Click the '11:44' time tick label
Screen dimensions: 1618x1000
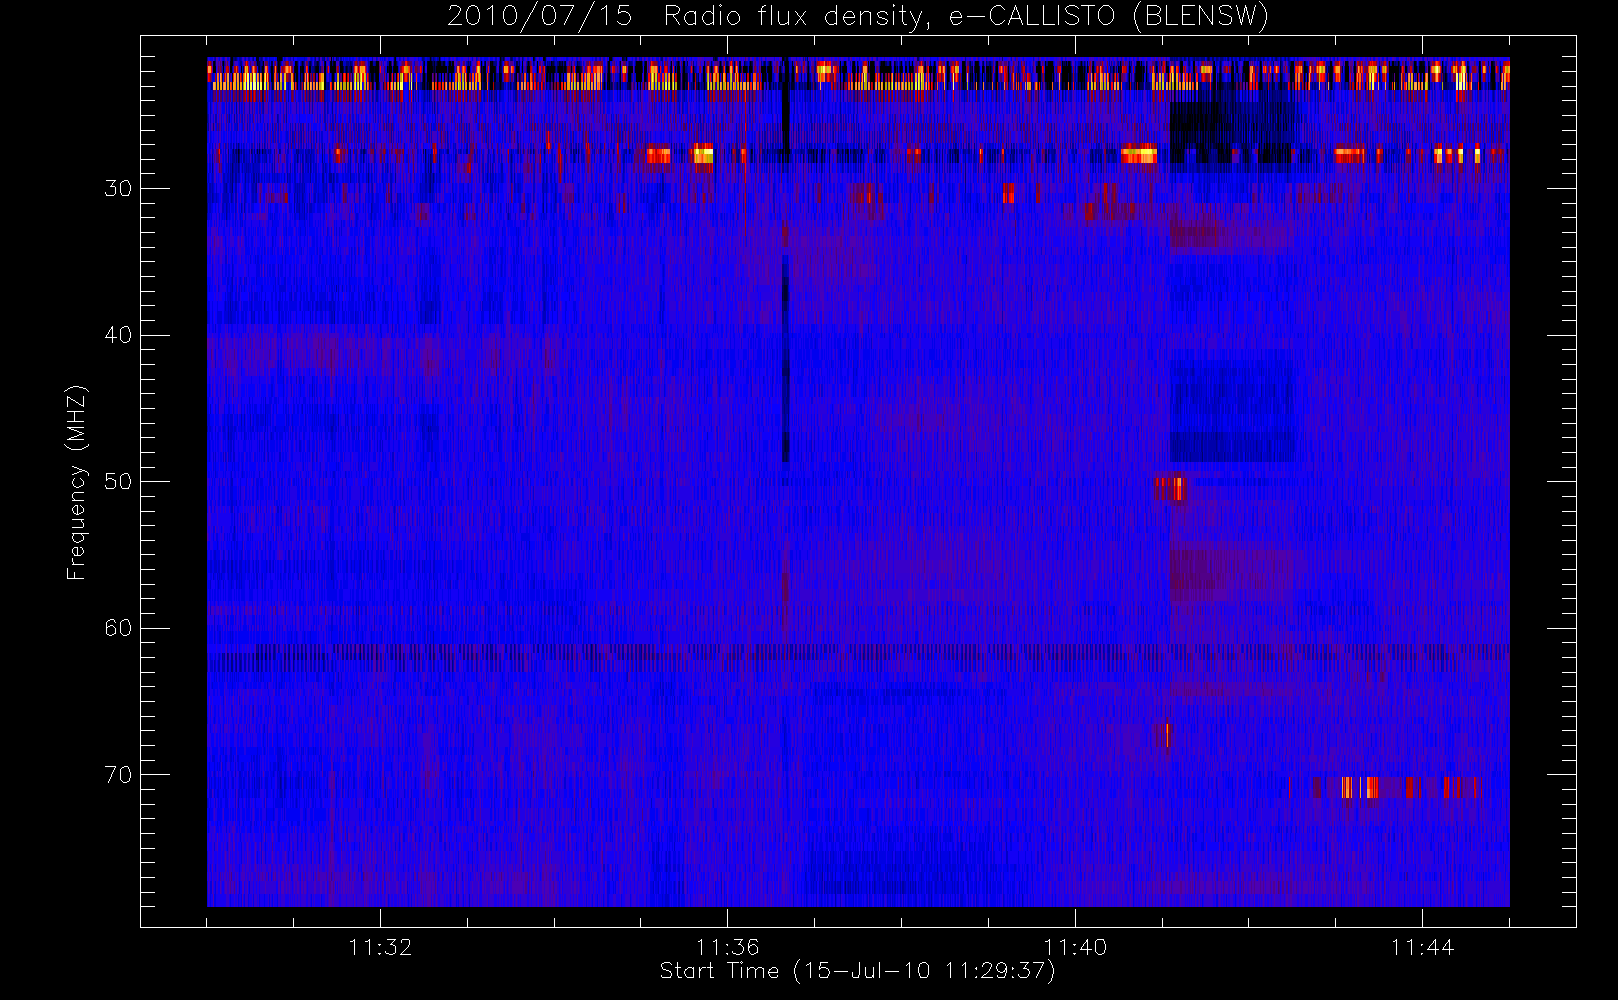1422,947
